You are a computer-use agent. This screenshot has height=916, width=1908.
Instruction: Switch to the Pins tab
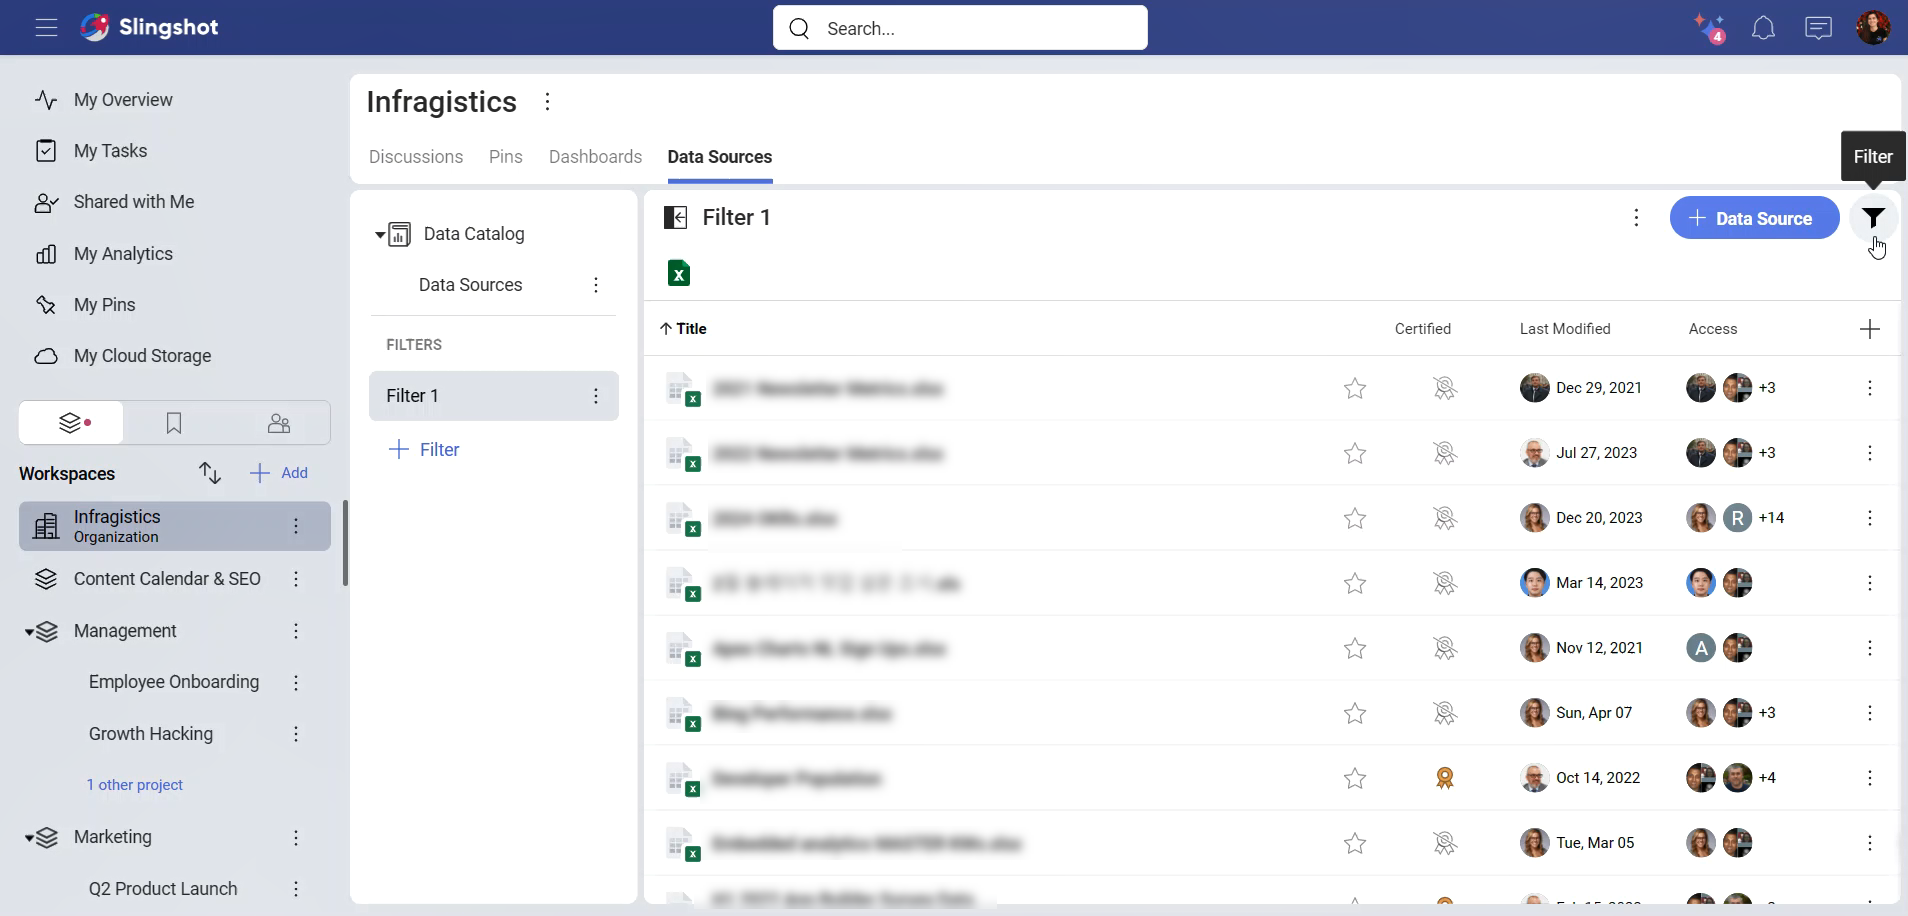point(506,157)
